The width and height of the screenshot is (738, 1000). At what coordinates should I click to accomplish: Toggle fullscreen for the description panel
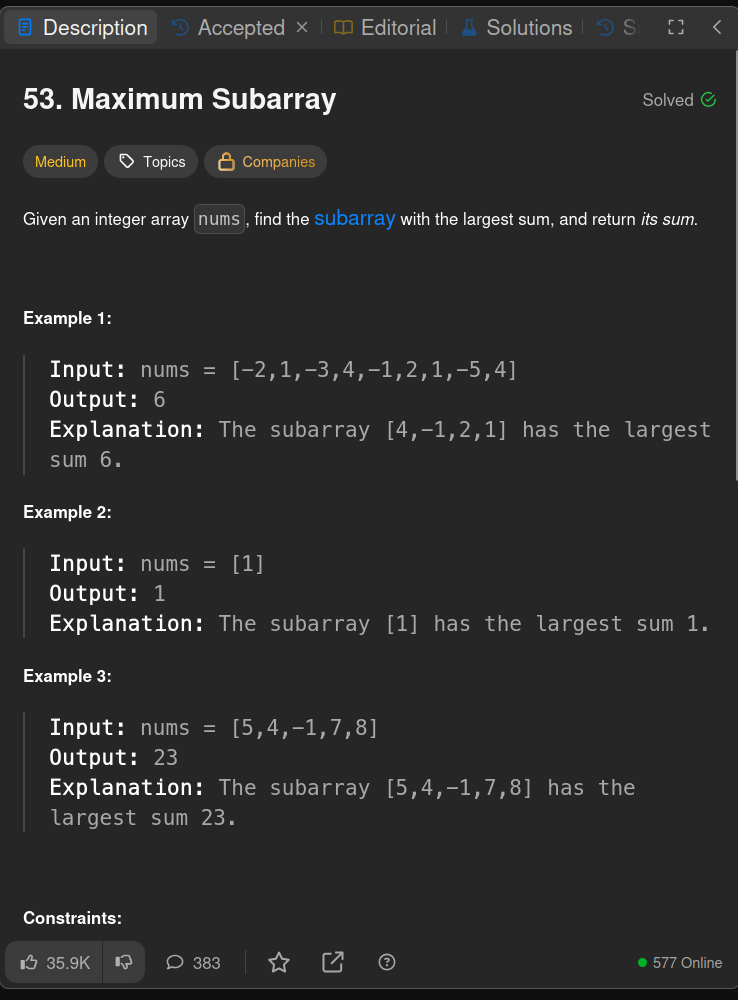pyautogui.click(x=675, y=27)
